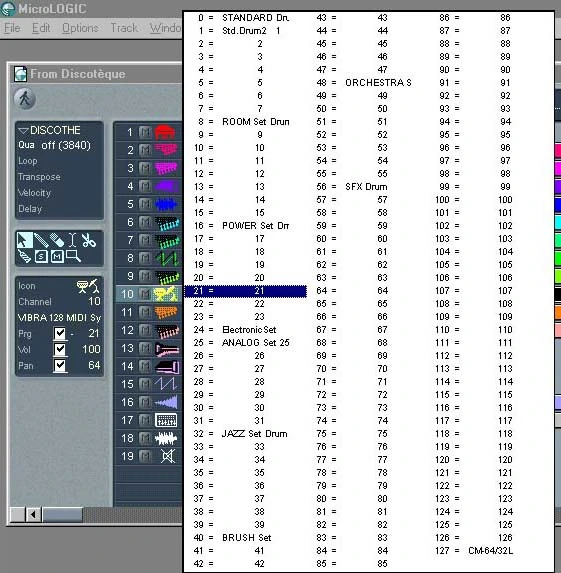Click the drum kit icon in the Icon field

pyautogui.click(x=87, y=286)
